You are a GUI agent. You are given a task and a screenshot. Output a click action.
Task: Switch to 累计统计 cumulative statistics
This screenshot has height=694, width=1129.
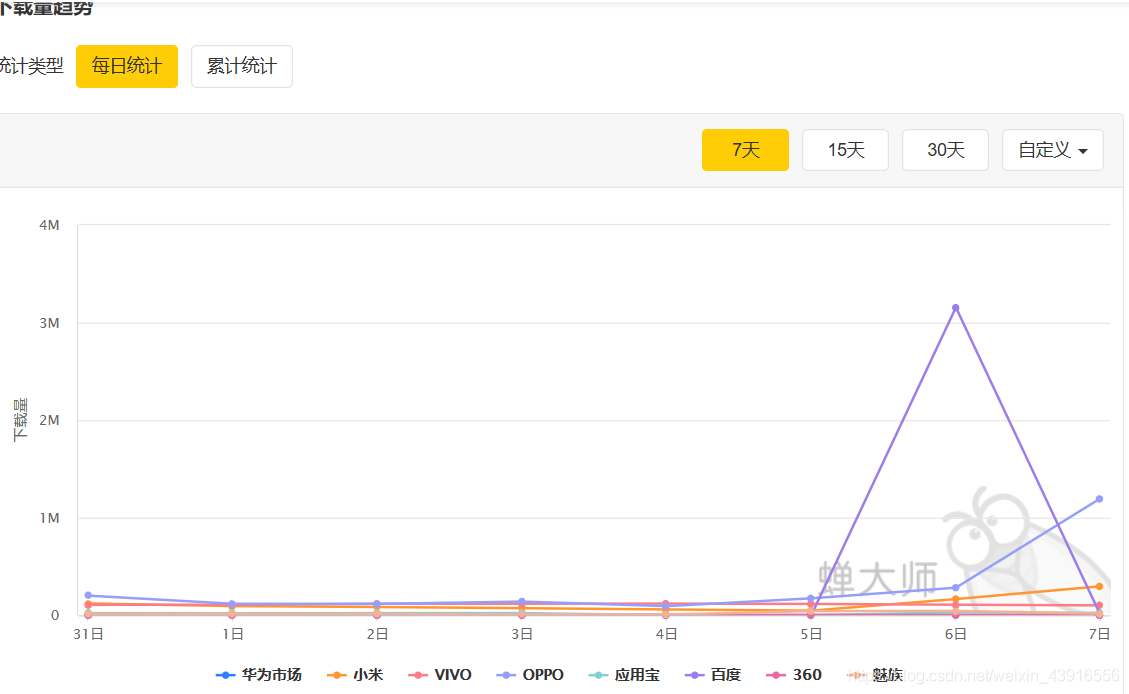coord(242,66)
